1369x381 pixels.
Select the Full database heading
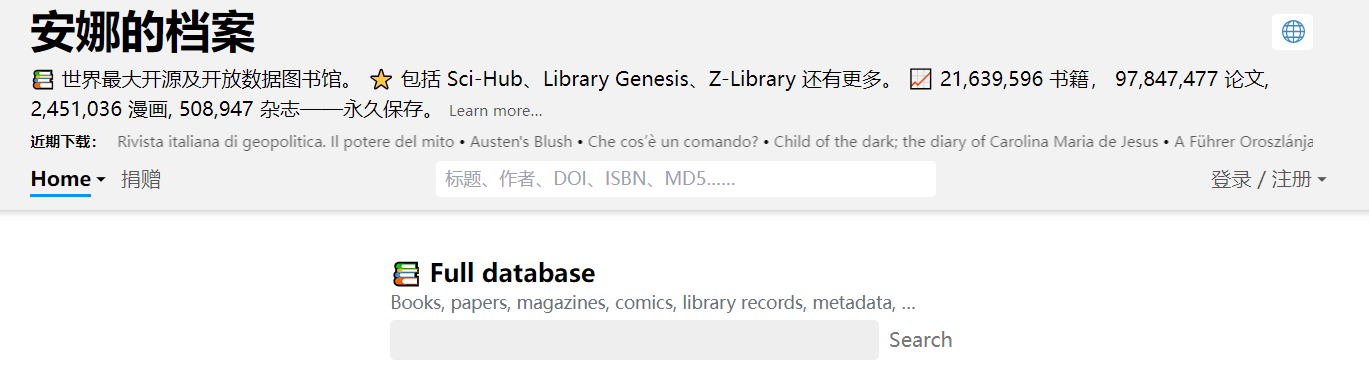512,273
